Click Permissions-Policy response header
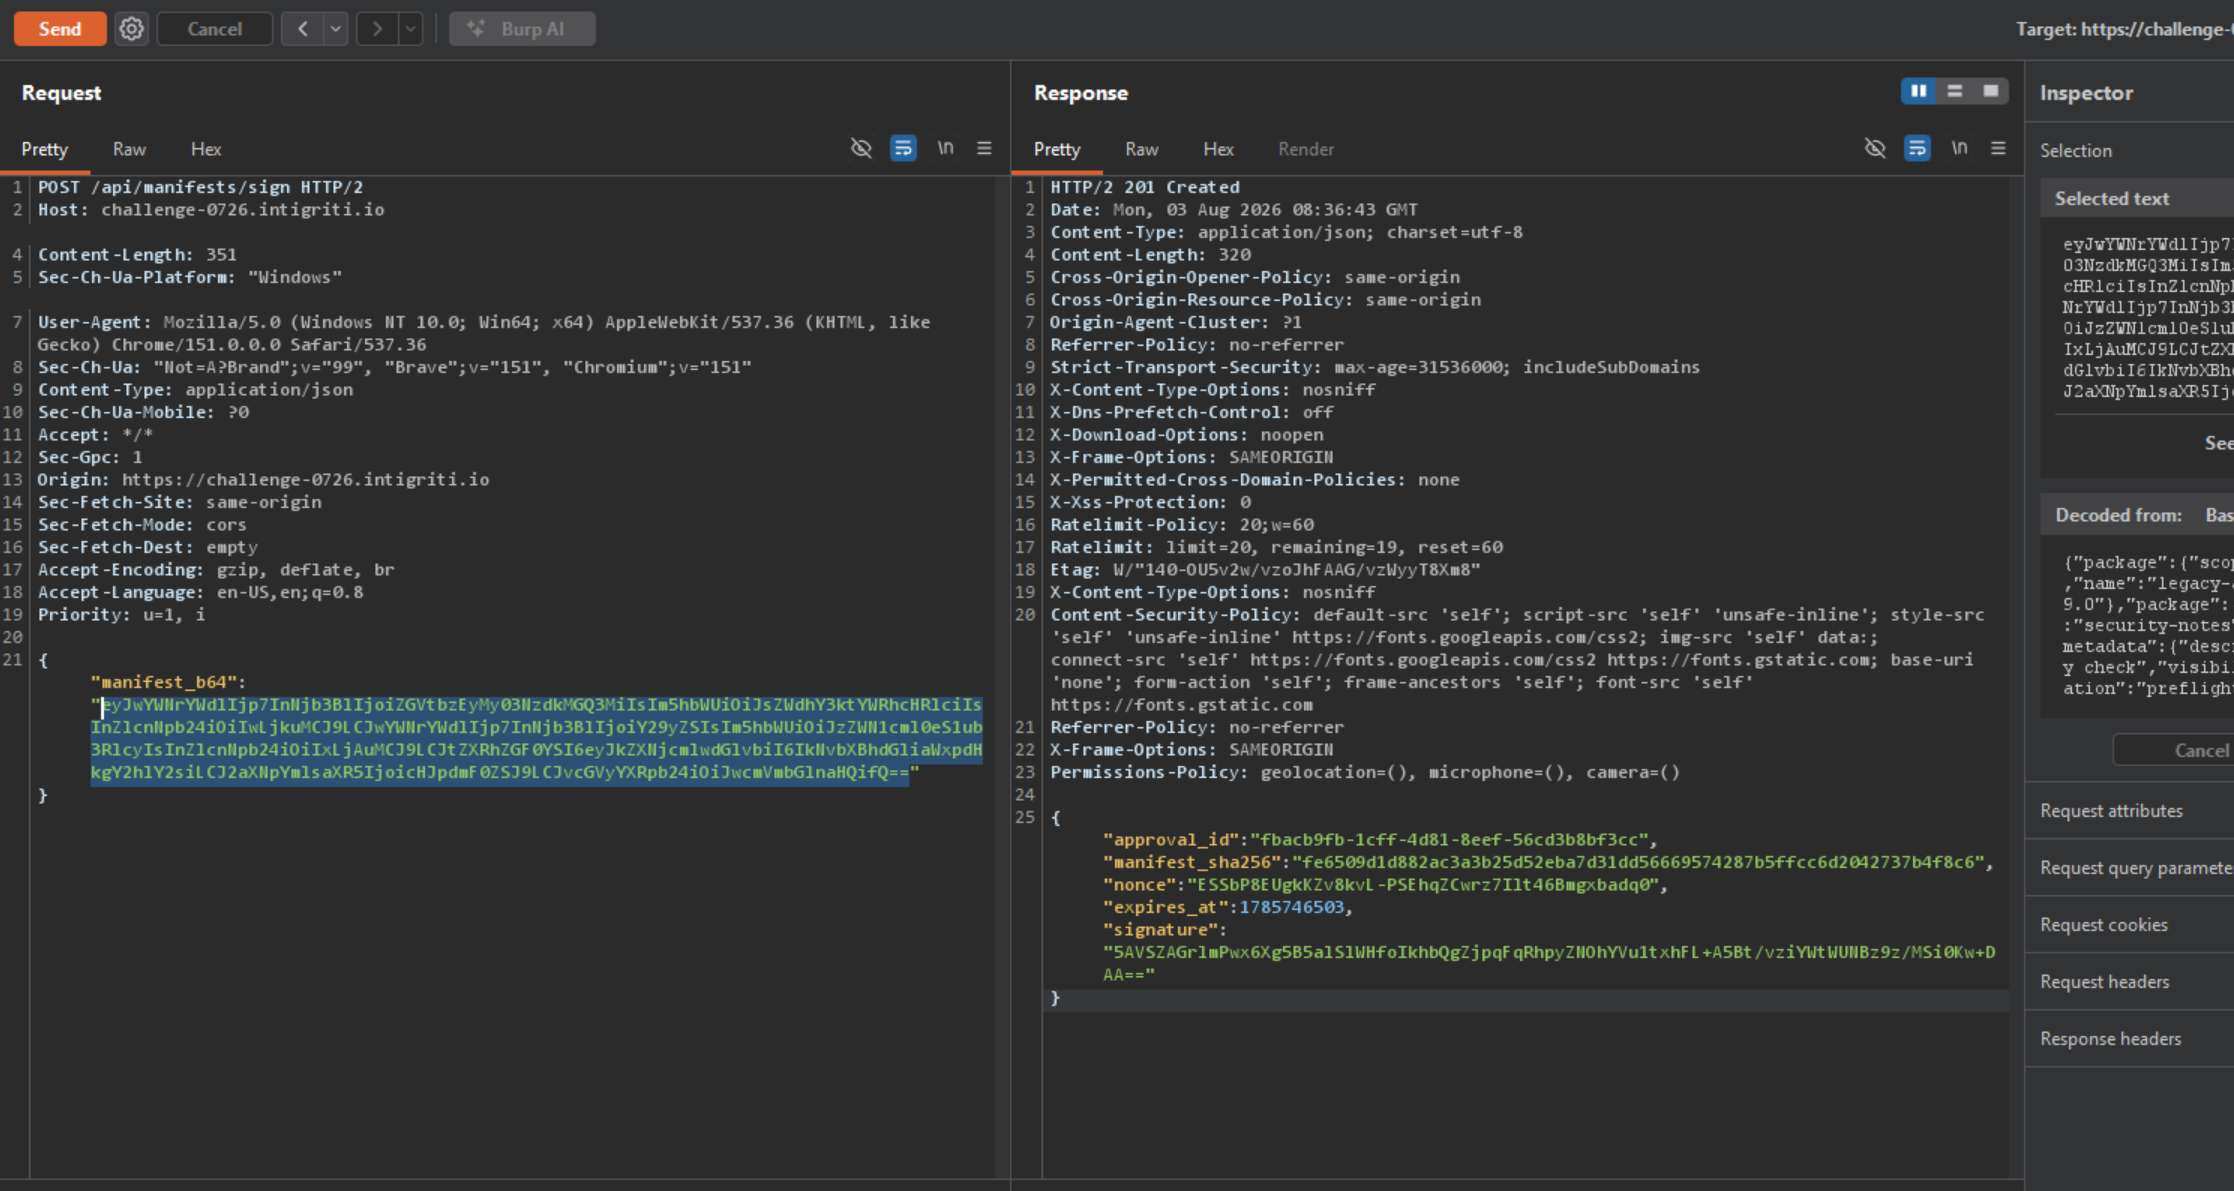 pos(1365,772)
